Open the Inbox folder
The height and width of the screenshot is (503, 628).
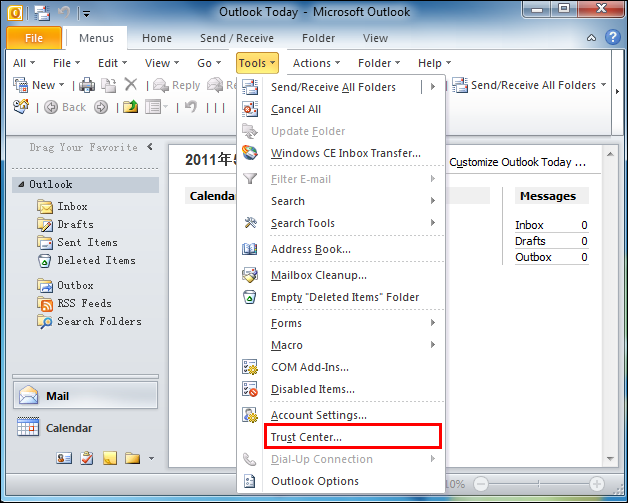coord(62,206)
